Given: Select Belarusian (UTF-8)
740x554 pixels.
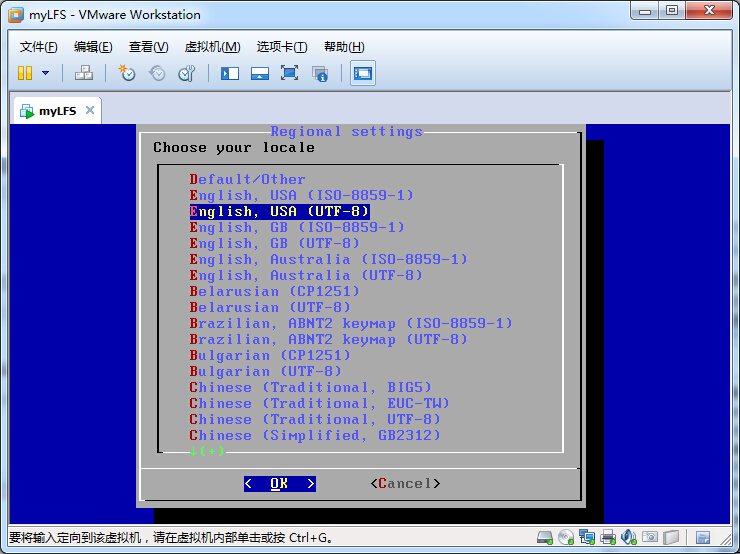Looking at the screenshot, I should click(x=270, y=308).
